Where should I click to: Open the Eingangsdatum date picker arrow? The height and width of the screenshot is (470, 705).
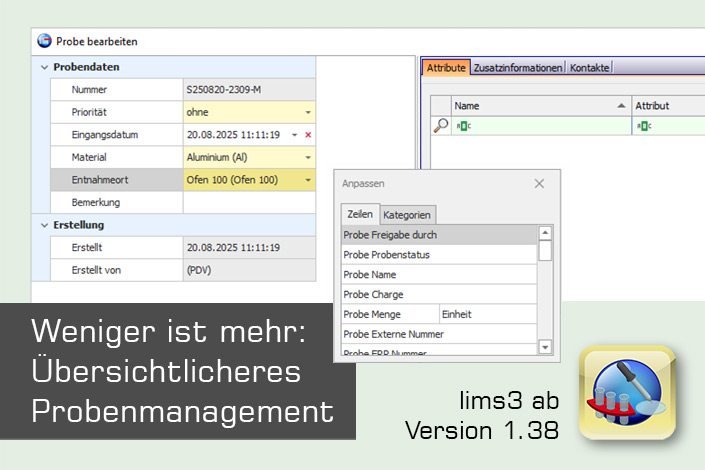pos(295,134)
